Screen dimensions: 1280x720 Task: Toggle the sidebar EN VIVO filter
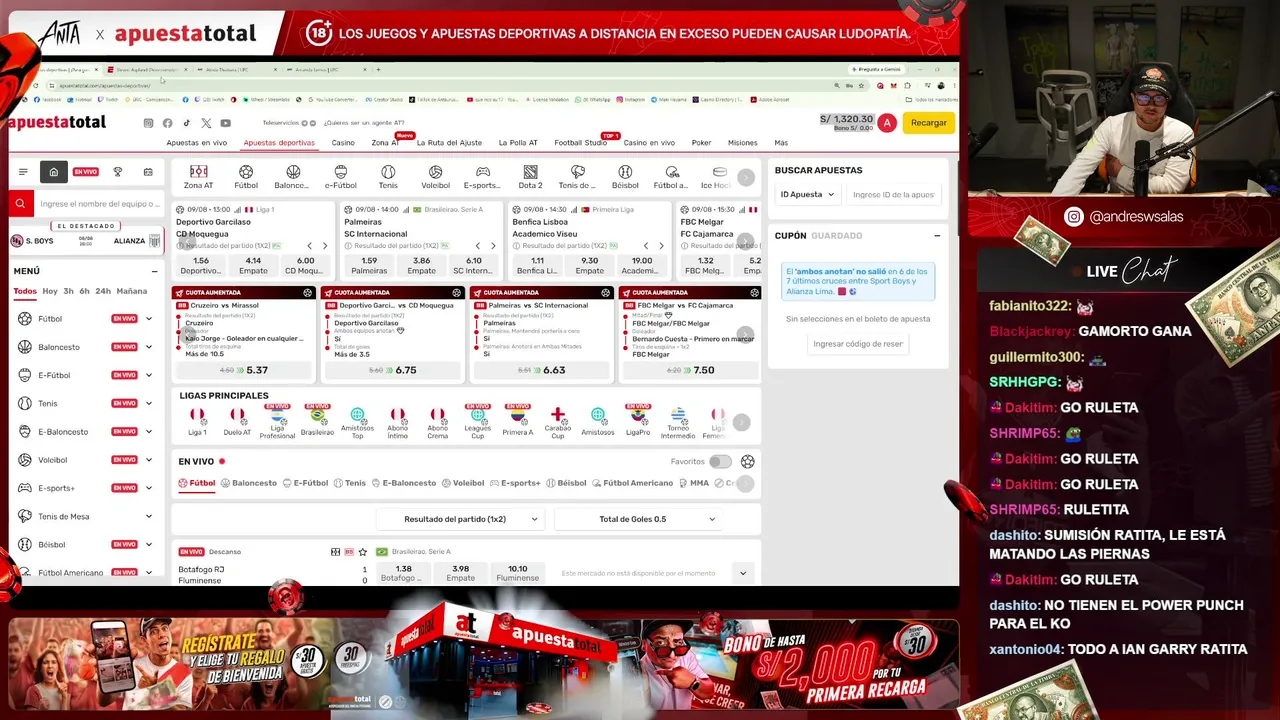pyautogui.click(x=86, y=172)
